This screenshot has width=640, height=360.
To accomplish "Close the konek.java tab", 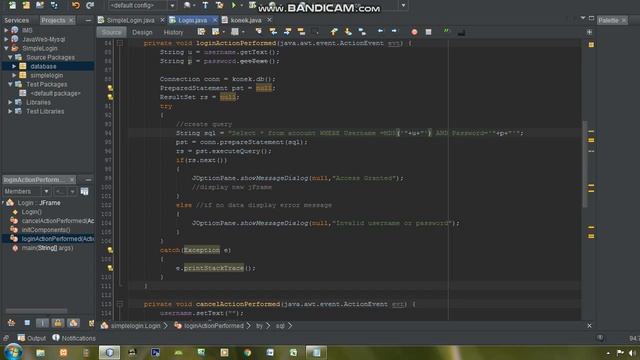I will 269,20.
